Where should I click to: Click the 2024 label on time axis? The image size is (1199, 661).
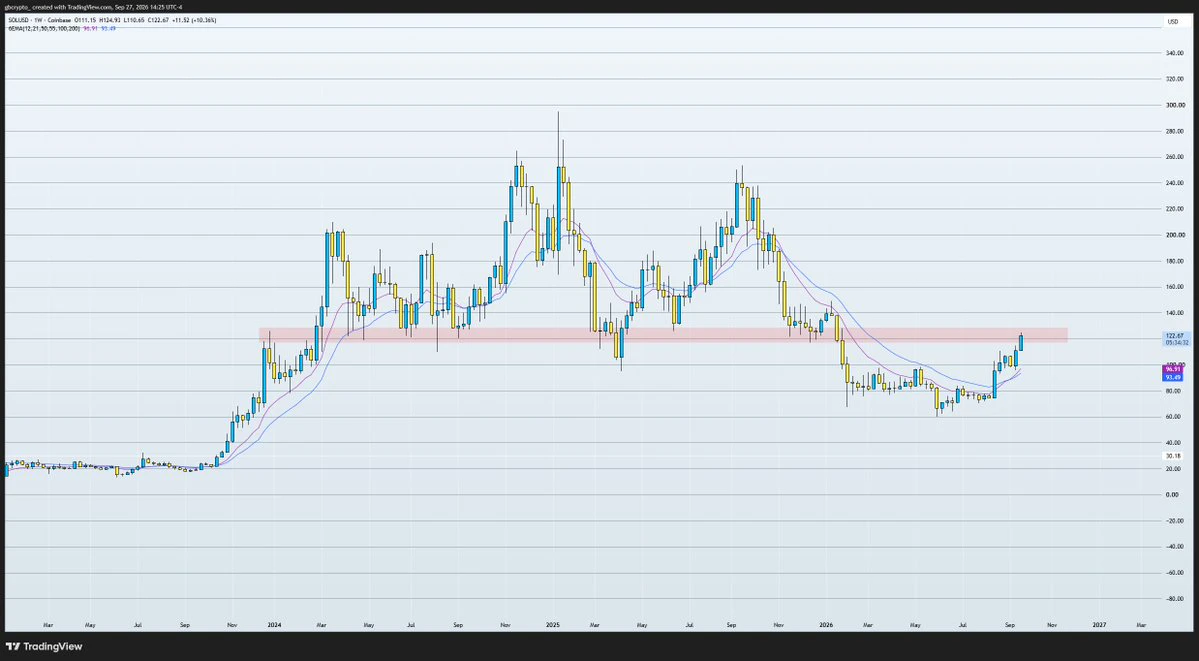[x=274, y=624]
